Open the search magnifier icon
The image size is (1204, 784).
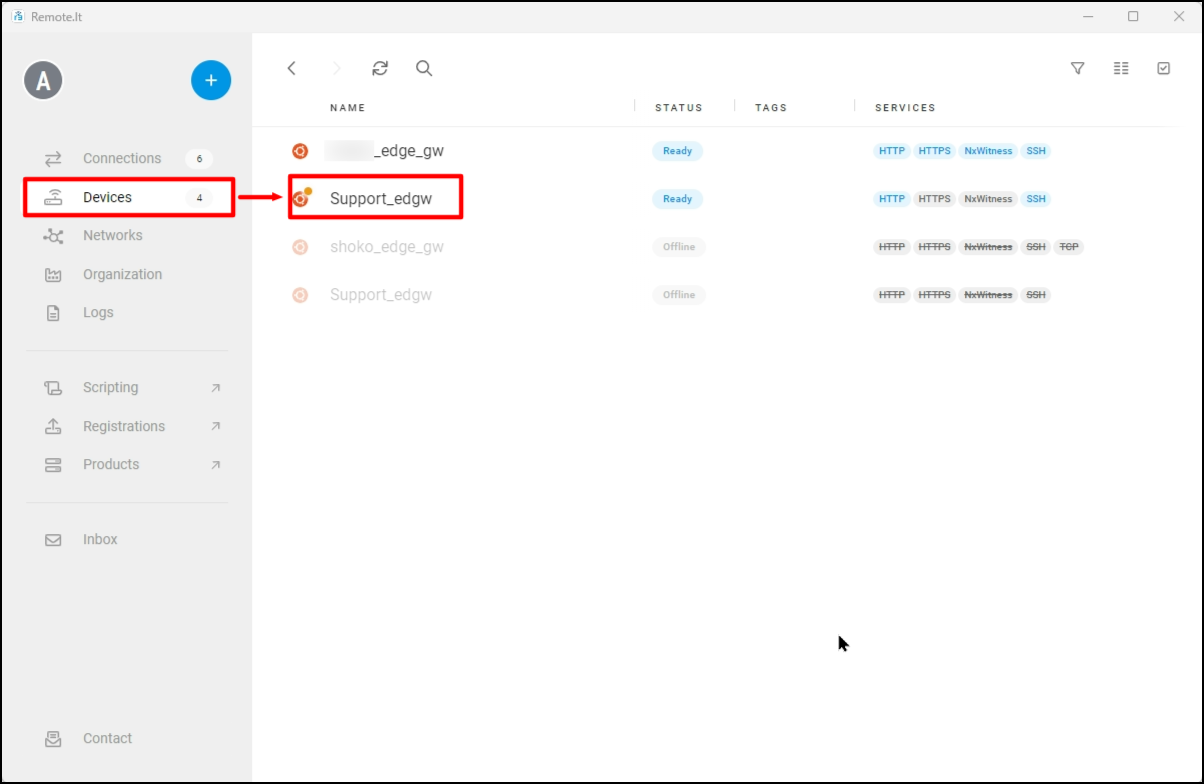click(x=424, y=68)
